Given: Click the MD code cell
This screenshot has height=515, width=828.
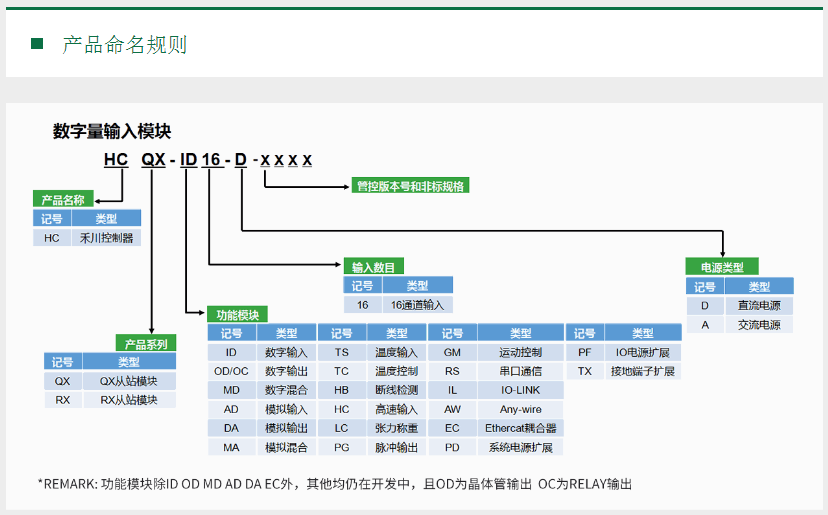Looking at the screenshot, I should pyautogui.click(x=231, y=390).
